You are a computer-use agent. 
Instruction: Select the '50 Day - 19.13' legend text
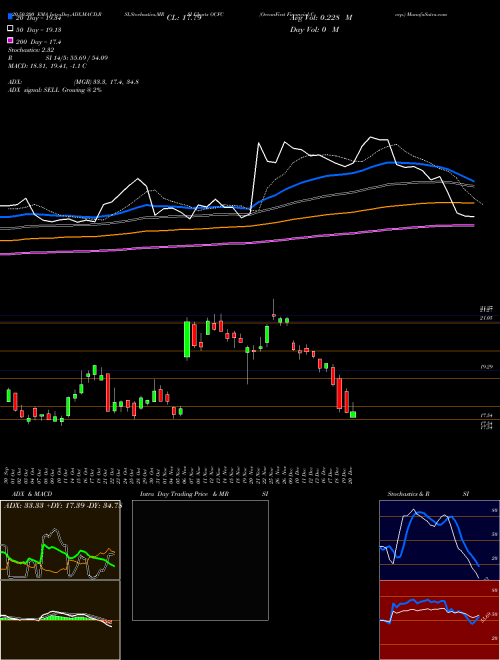click(38, 30)
